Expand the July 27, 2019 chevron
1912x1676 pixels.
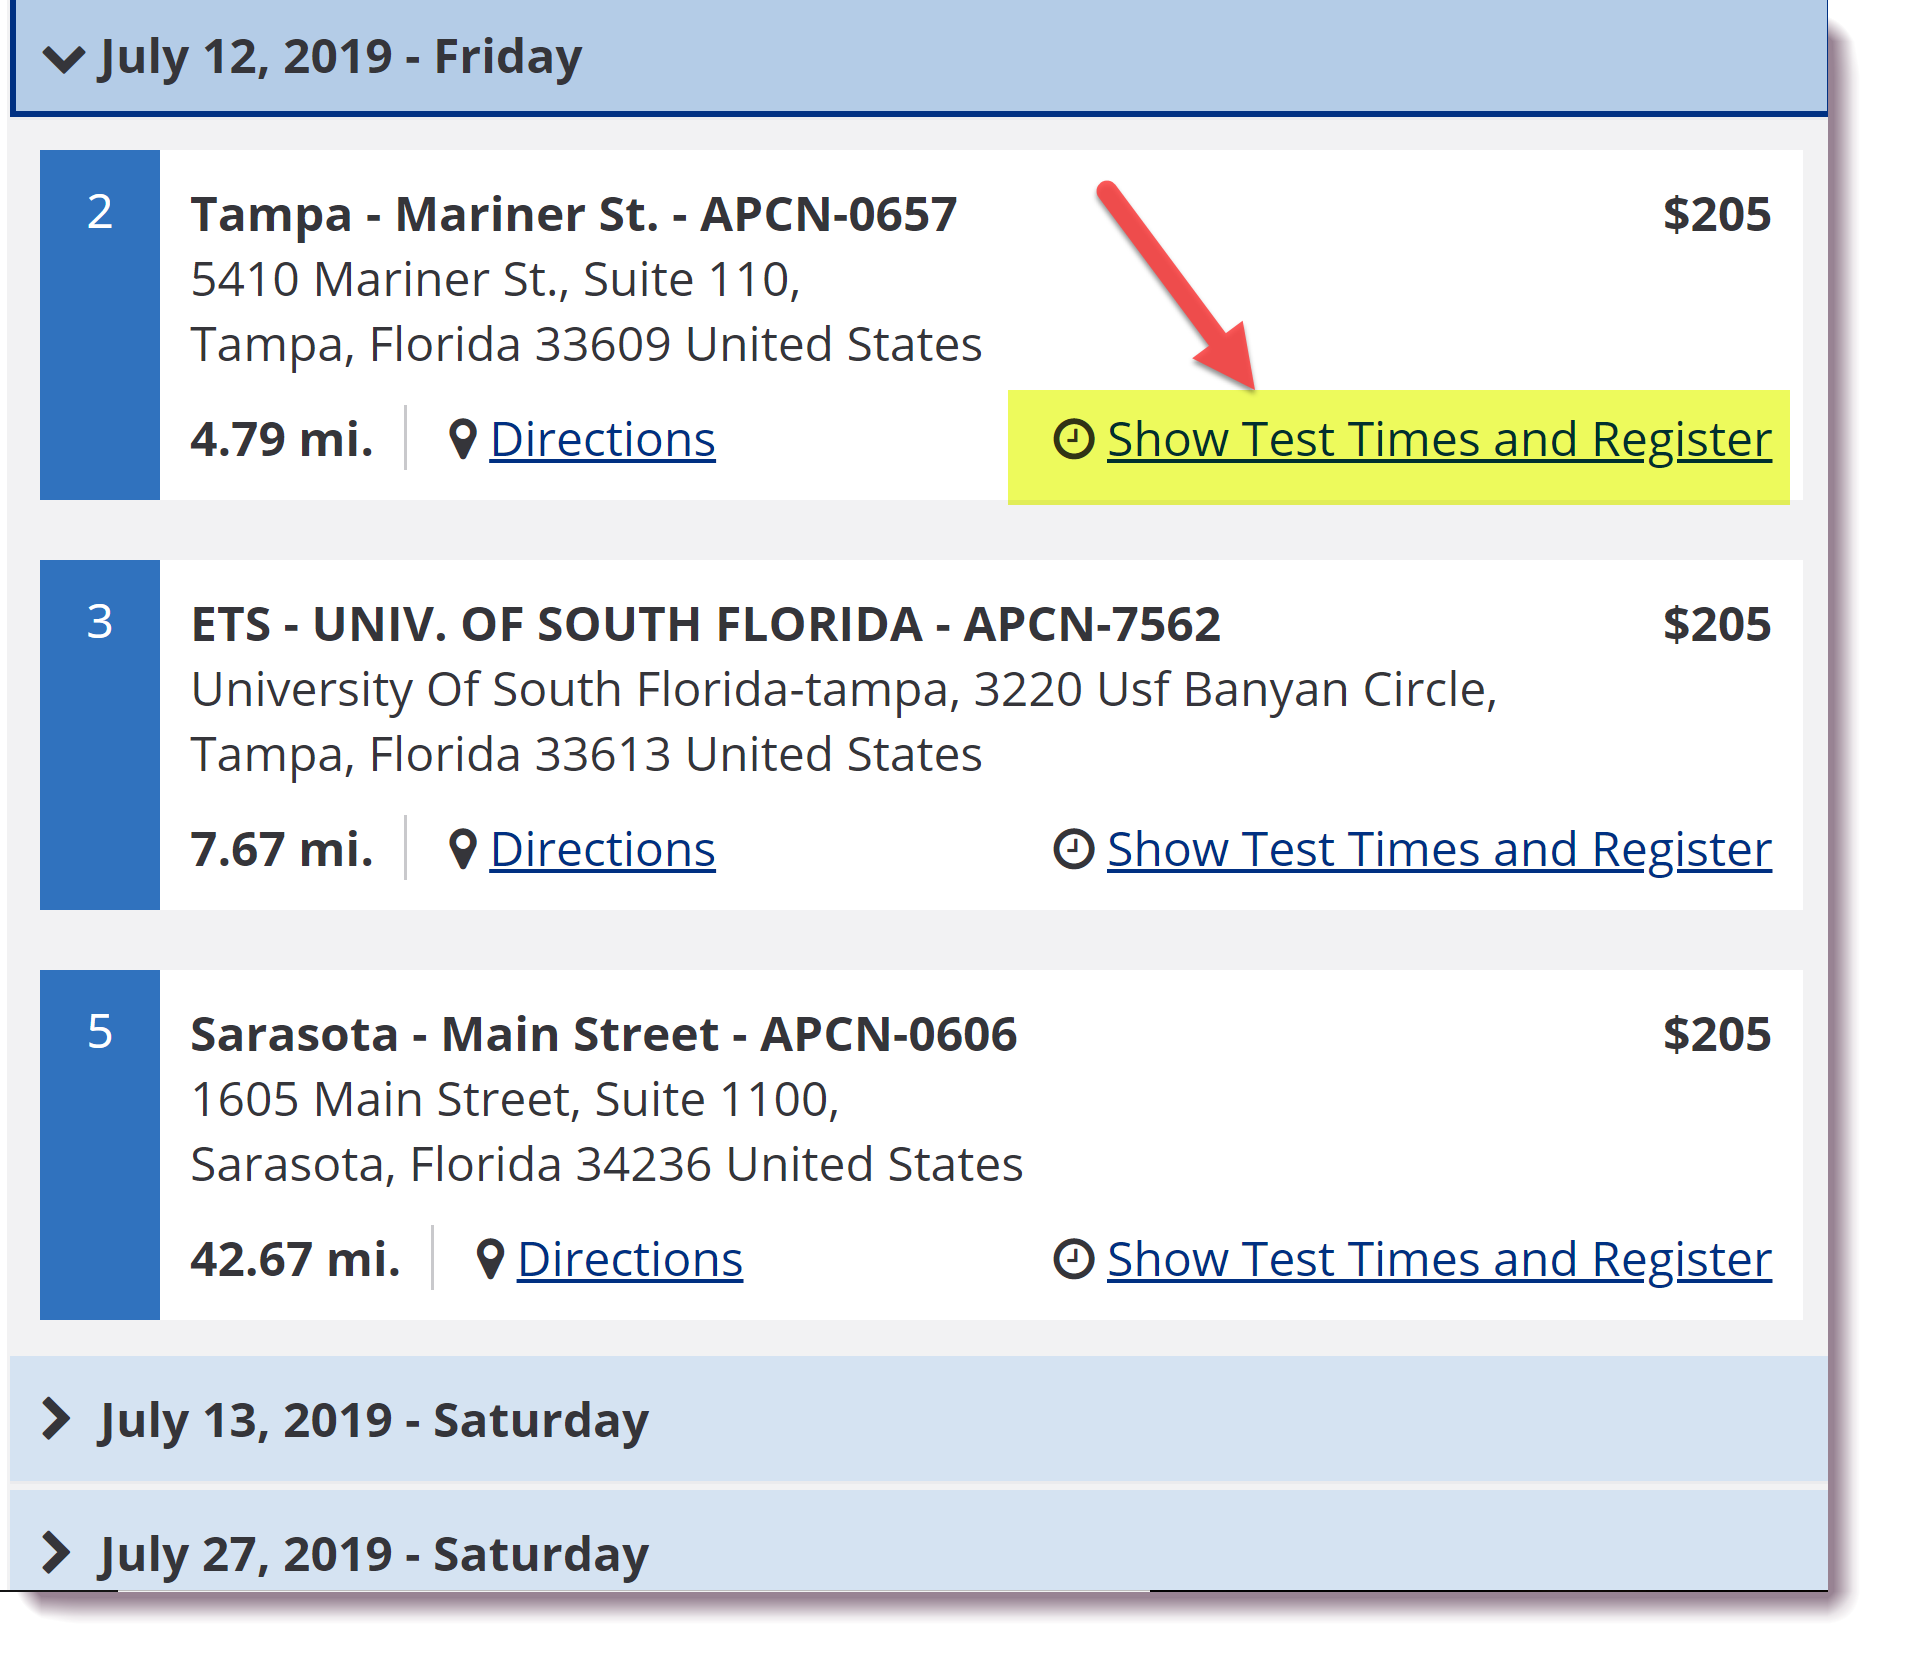56,1553
